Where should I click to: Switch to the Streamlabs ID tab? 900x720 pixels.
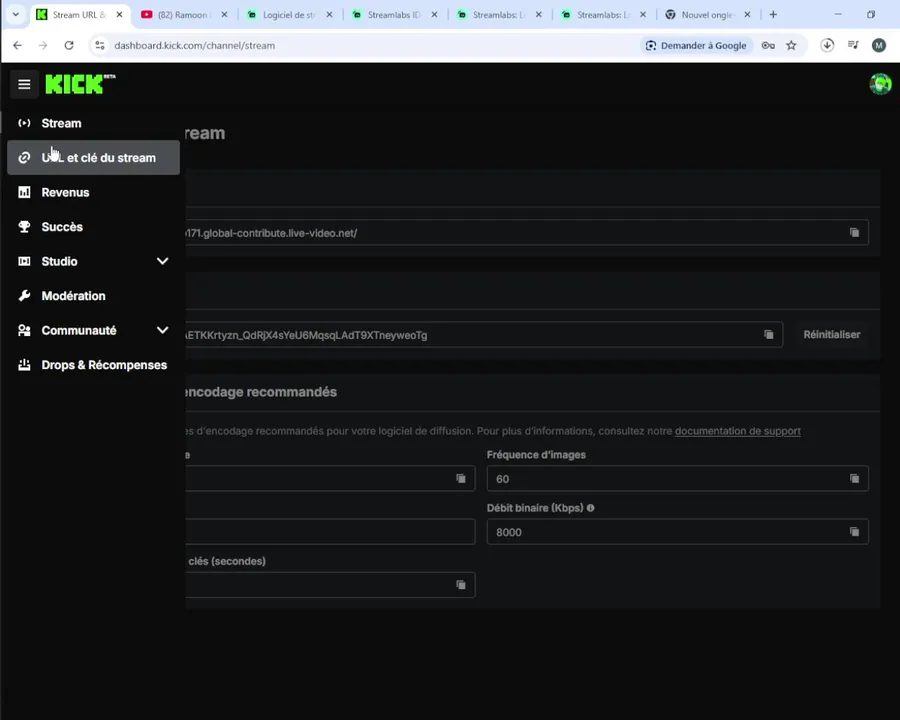pyautogui.click(x=394, y=15)
